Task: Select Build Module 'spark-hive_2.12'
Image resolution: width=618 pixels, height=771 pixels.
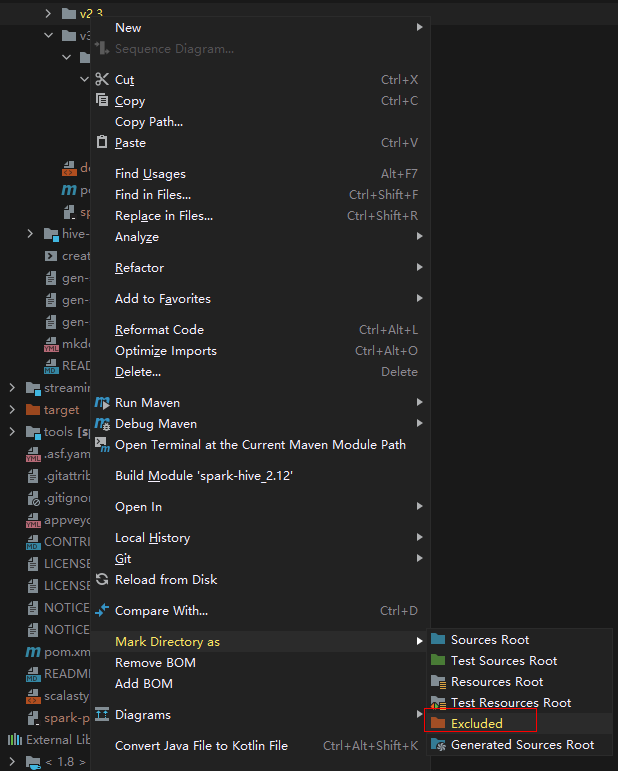Action: pos(204,476)
